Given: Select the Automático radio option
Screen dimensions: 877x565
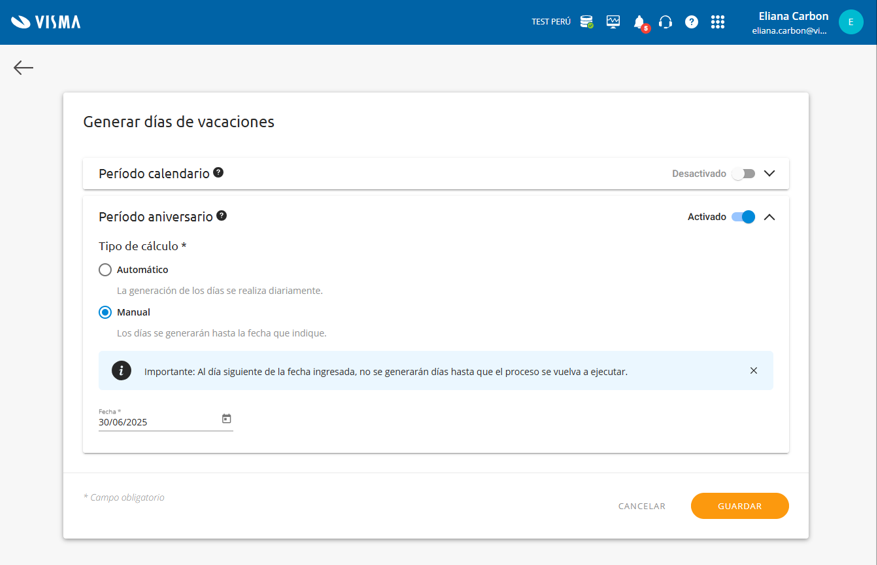Looking at the screenshot, I should click(105, 270).
